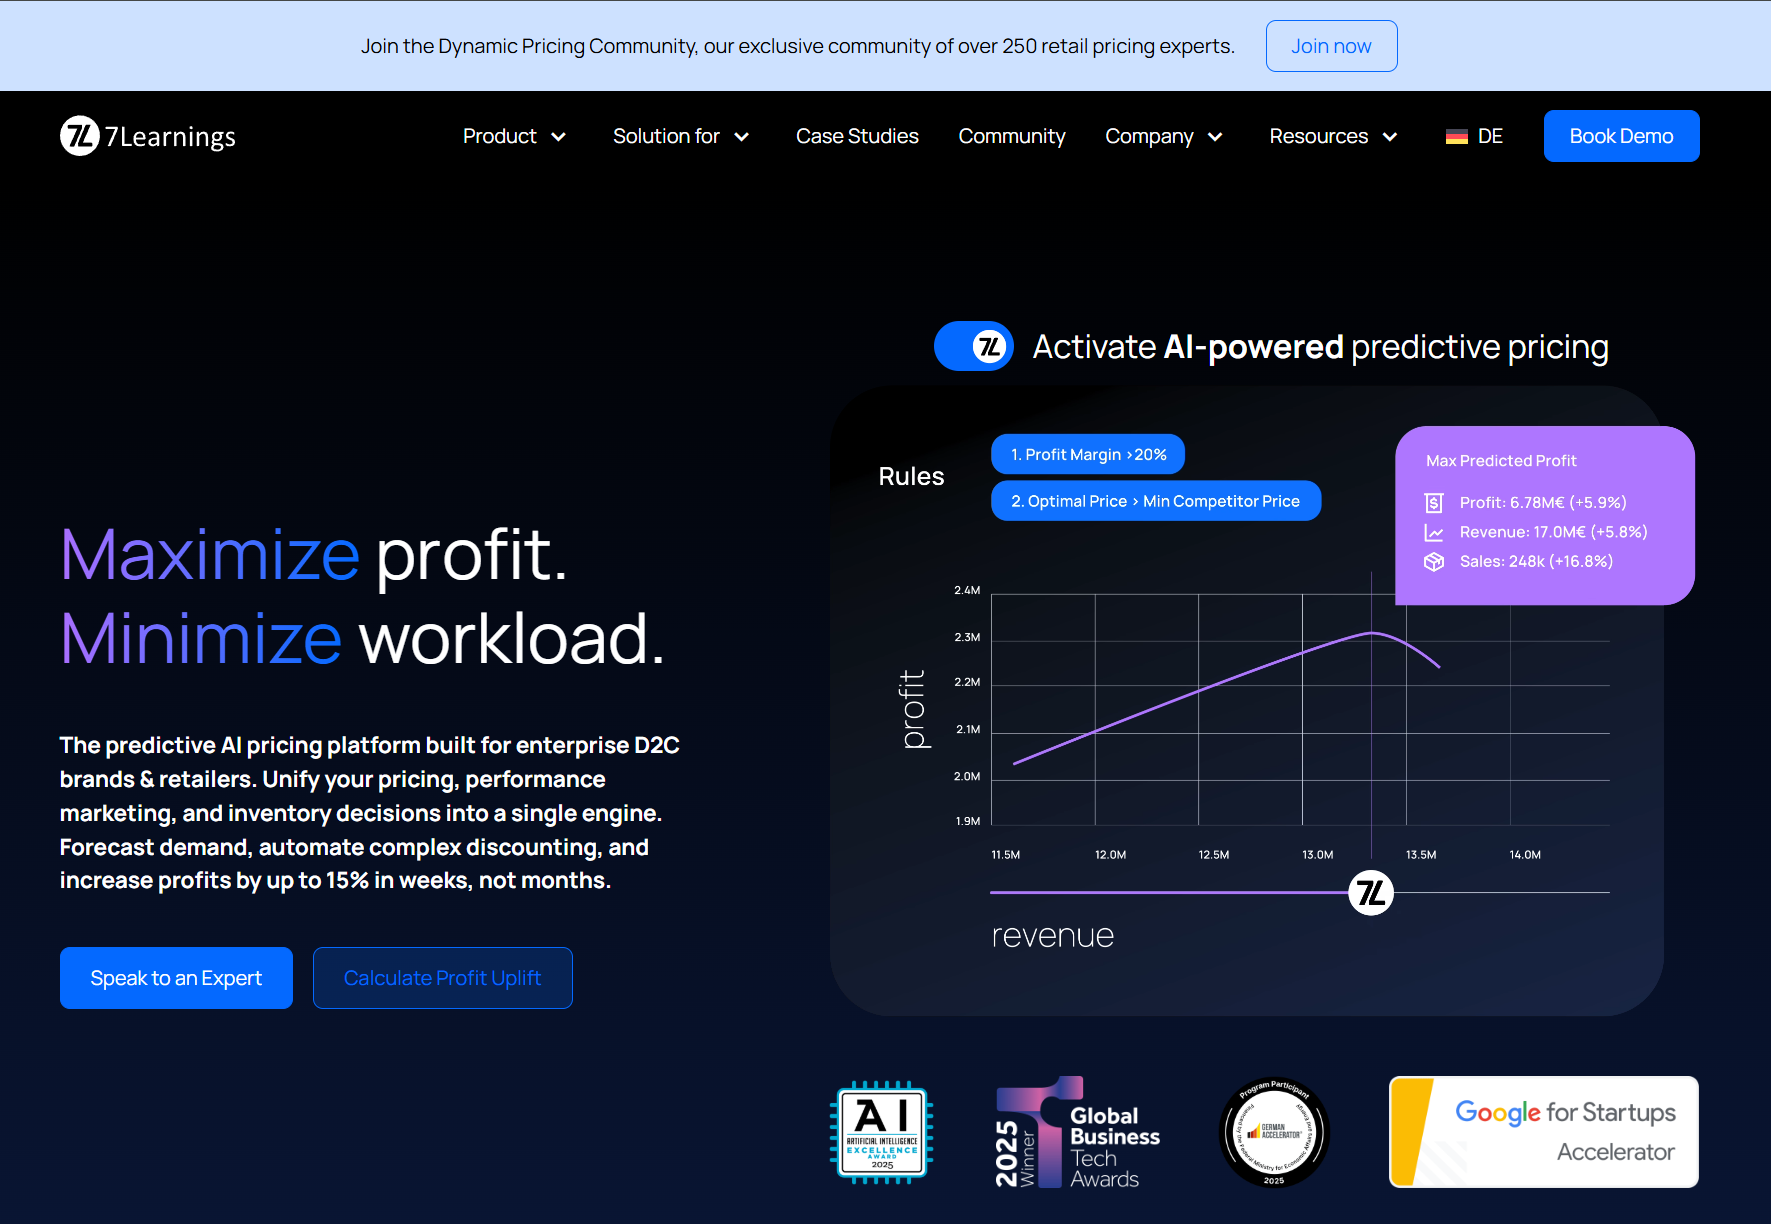The image size is (1771, 1224).
Task: Click the German Accelerator round badge
Action: pos(1274,1132)
